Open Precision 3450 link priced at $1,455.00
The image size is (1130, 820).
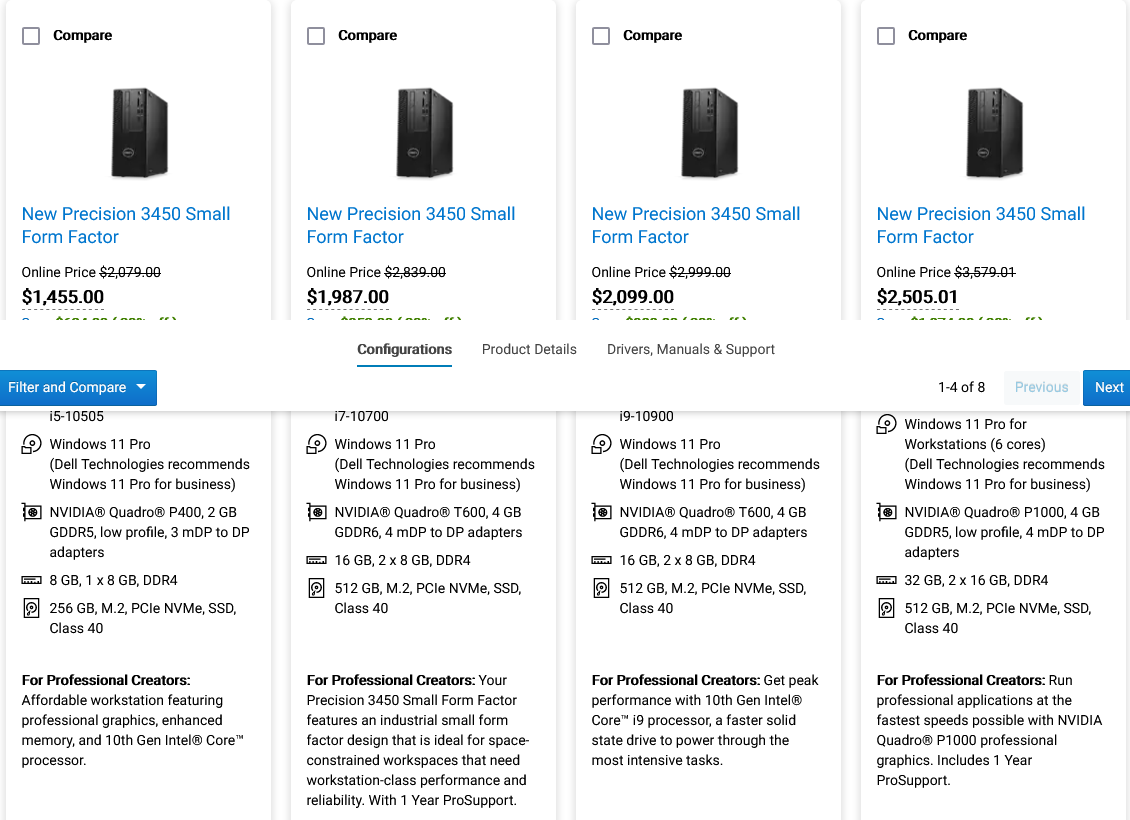click(125, 226)
